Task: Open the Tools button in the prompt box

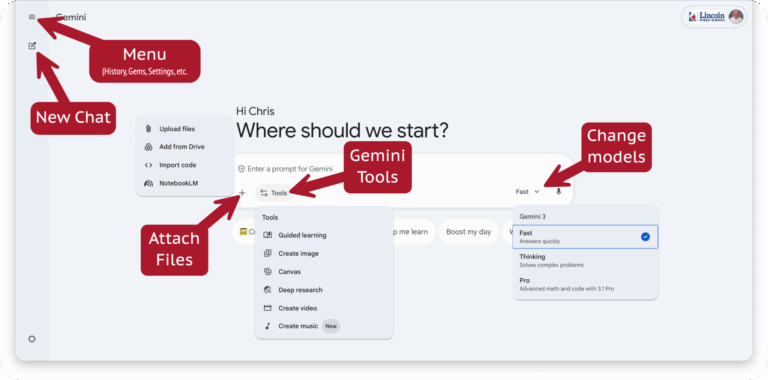Action: [274, 193]
